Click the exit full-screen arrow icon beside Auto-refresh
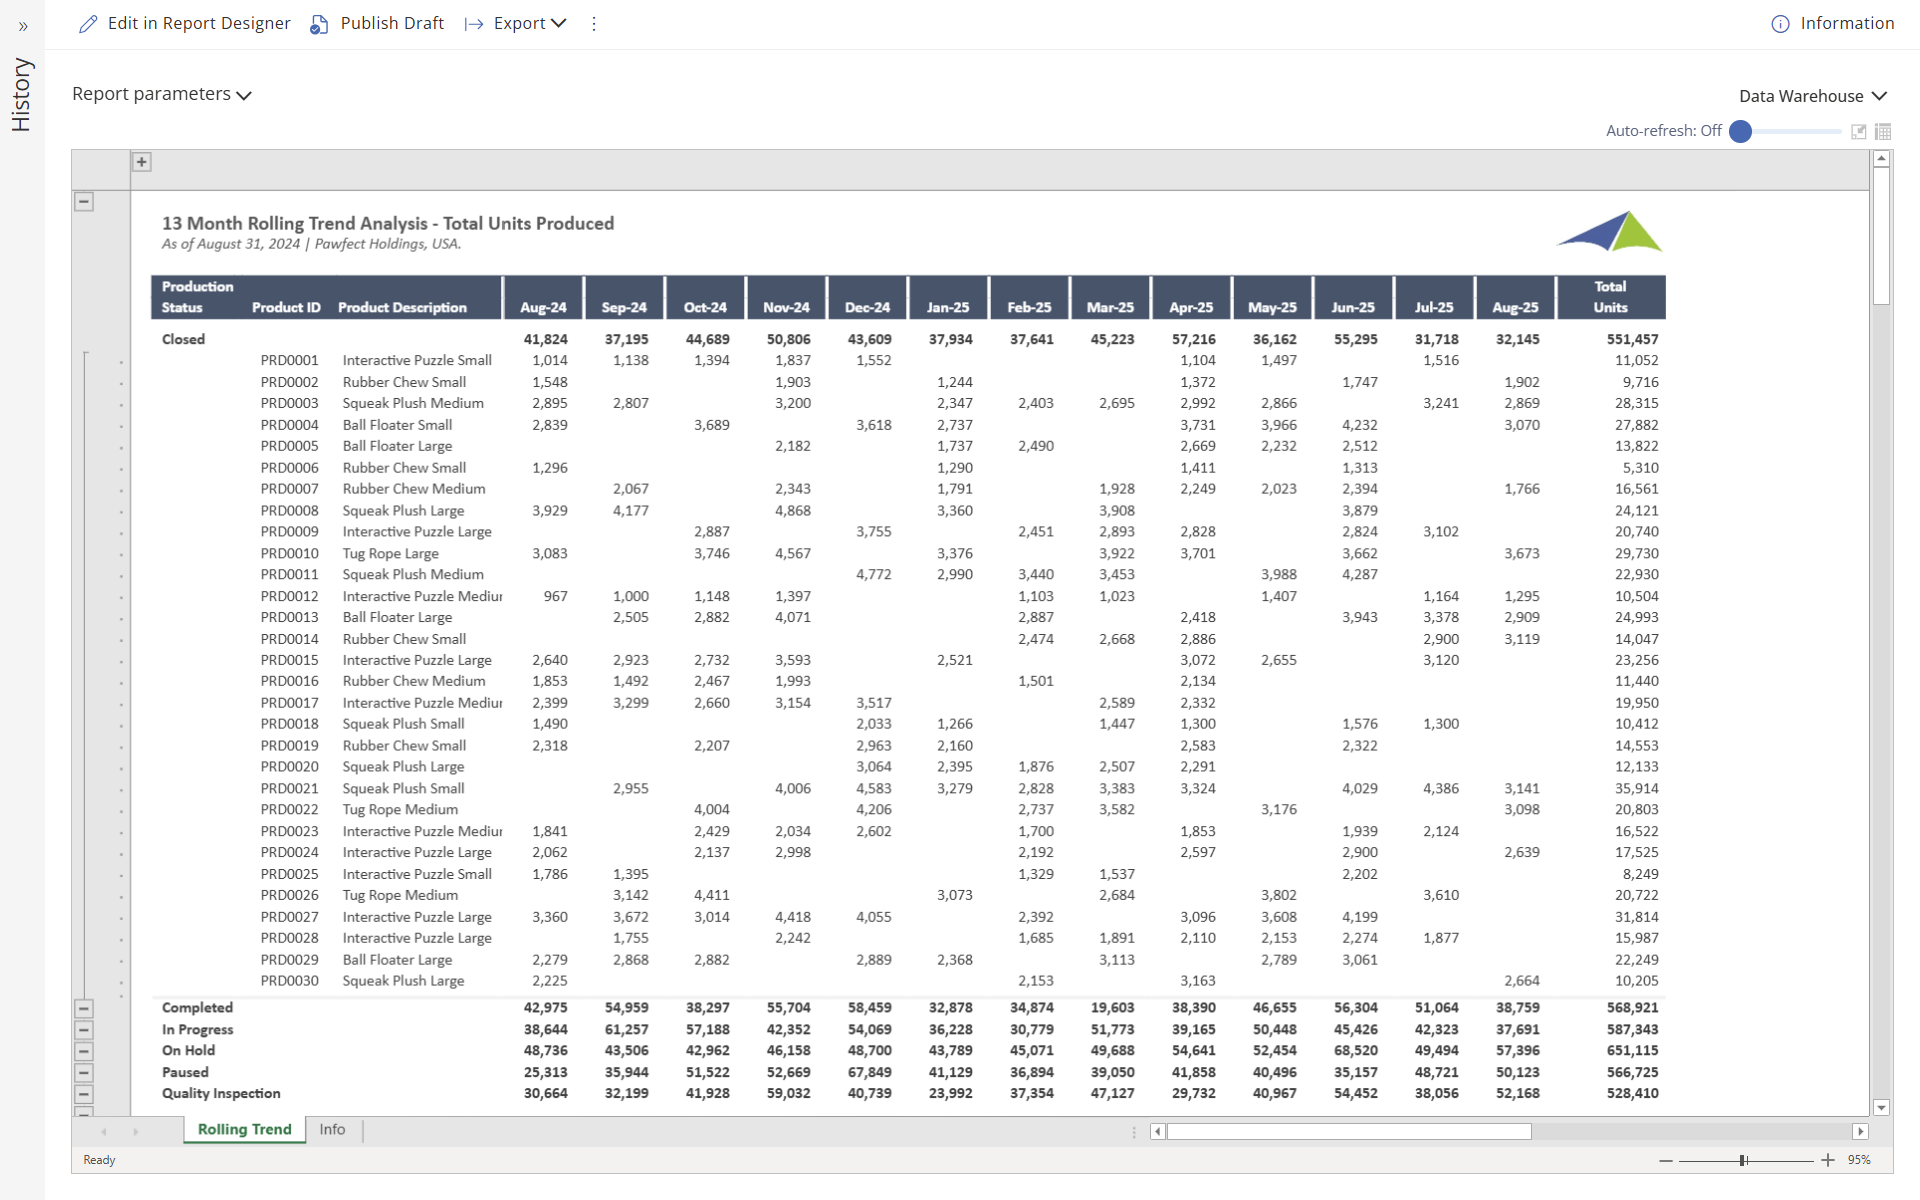Viewport: 1920px width, 1200px height. click(x=1859, y=131)
